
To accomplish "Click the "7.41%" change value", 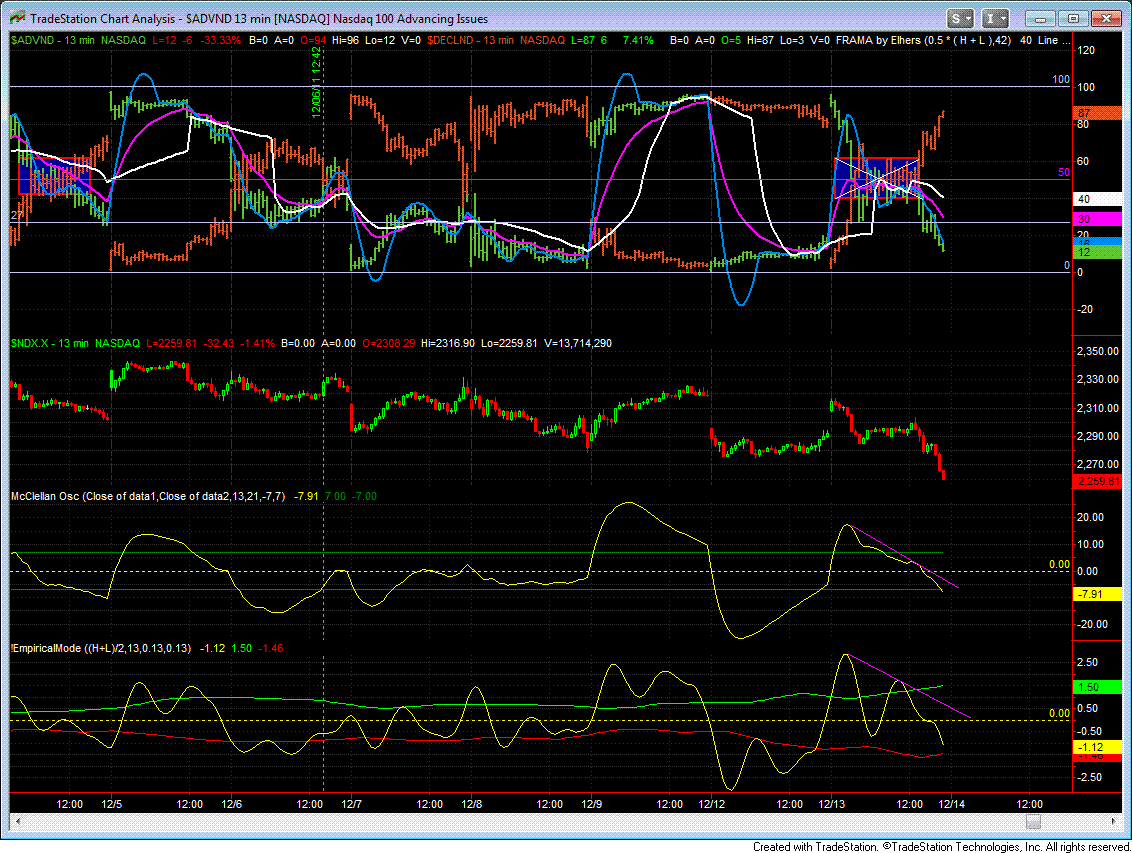I will 637,40.
